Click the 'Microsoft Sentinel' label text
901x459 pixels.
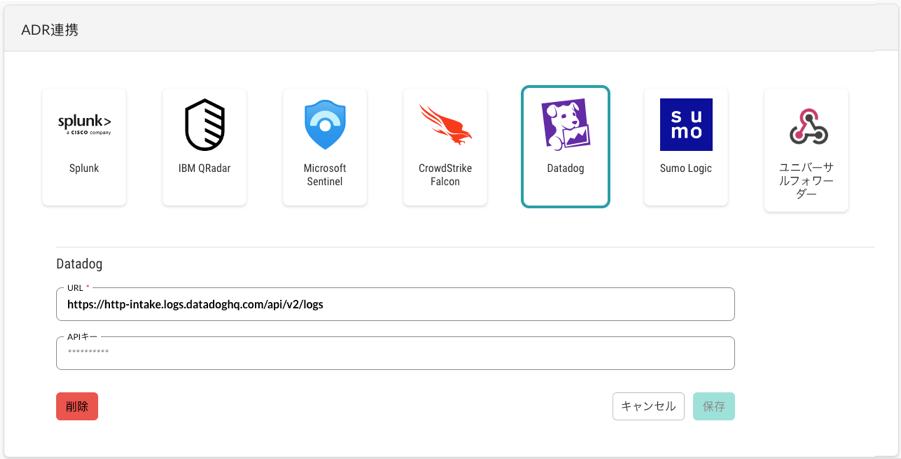(325, 175)
